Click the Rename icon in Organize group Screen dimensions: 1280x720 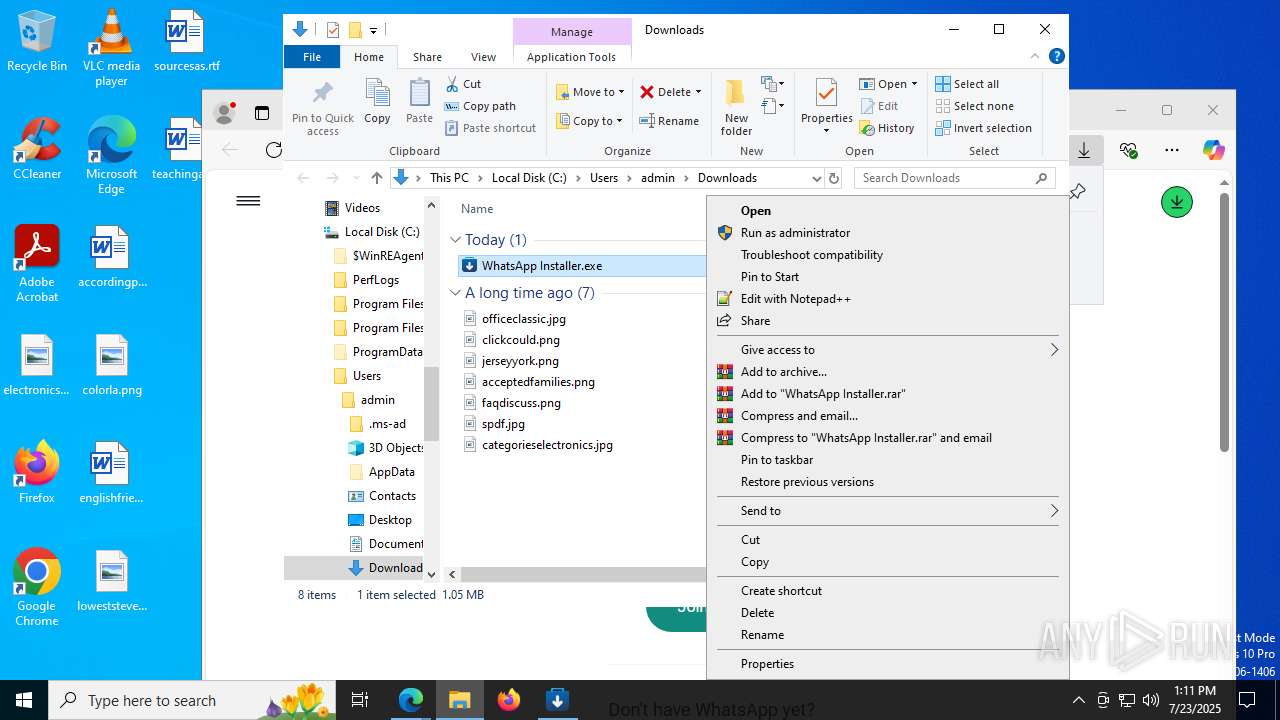coord(647,121)
